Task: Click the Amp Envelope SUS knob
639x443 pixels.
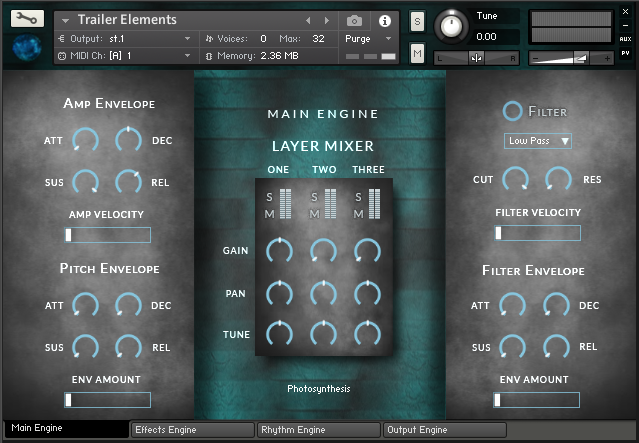Action: pyautogui.click(x=85, y=182)
